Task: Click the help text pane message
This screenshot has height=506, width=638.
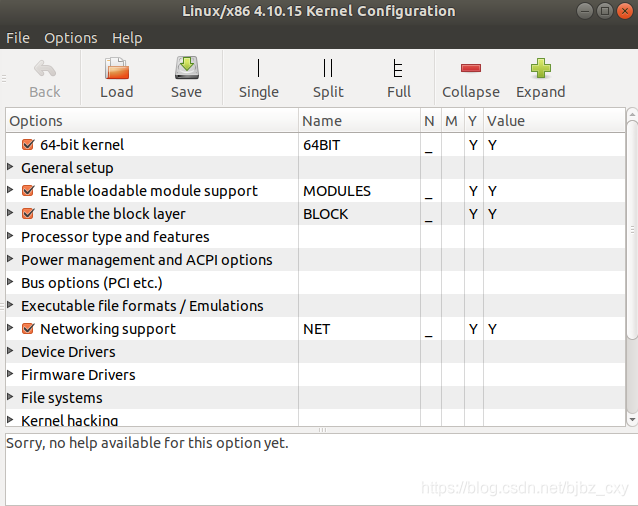Action: [147, 443]
